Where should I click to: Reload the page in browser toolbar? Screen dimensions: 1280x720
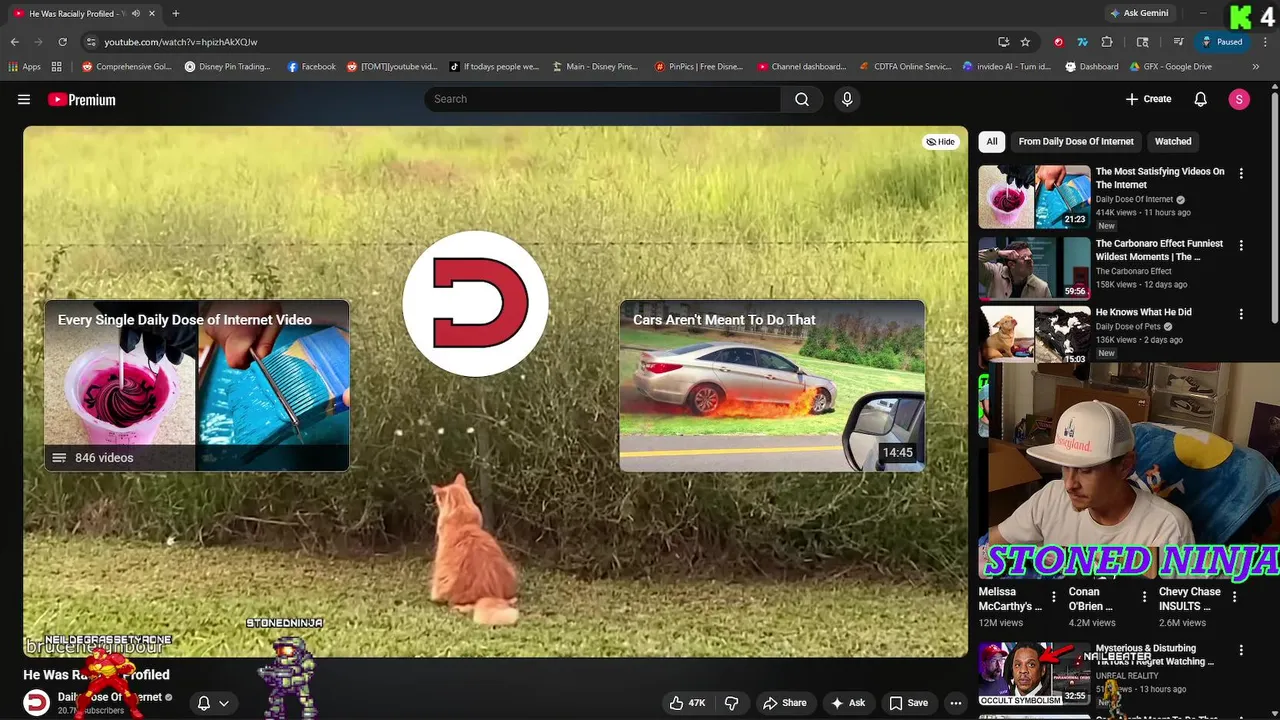(x=62, y=42)
